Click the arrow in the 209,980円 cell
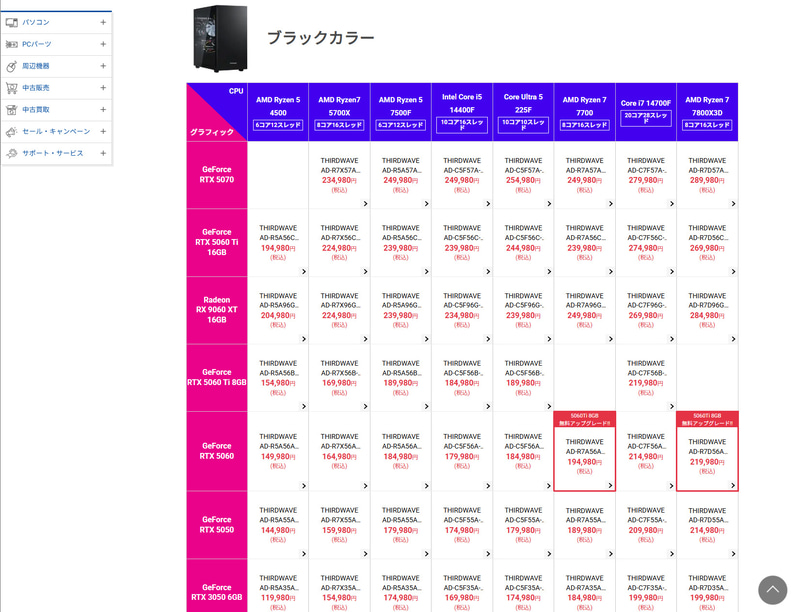The width and height of the screenshot is (800, 612). pos(671,553)
